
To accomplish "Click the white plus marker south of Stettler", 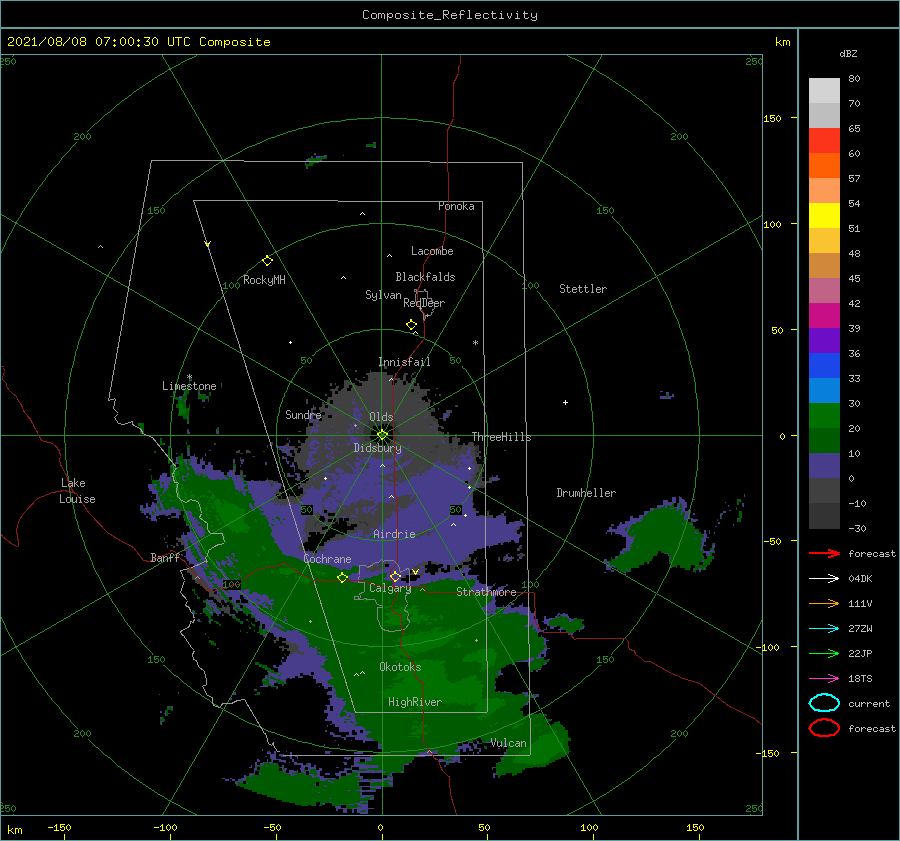I will coord(565,402).
